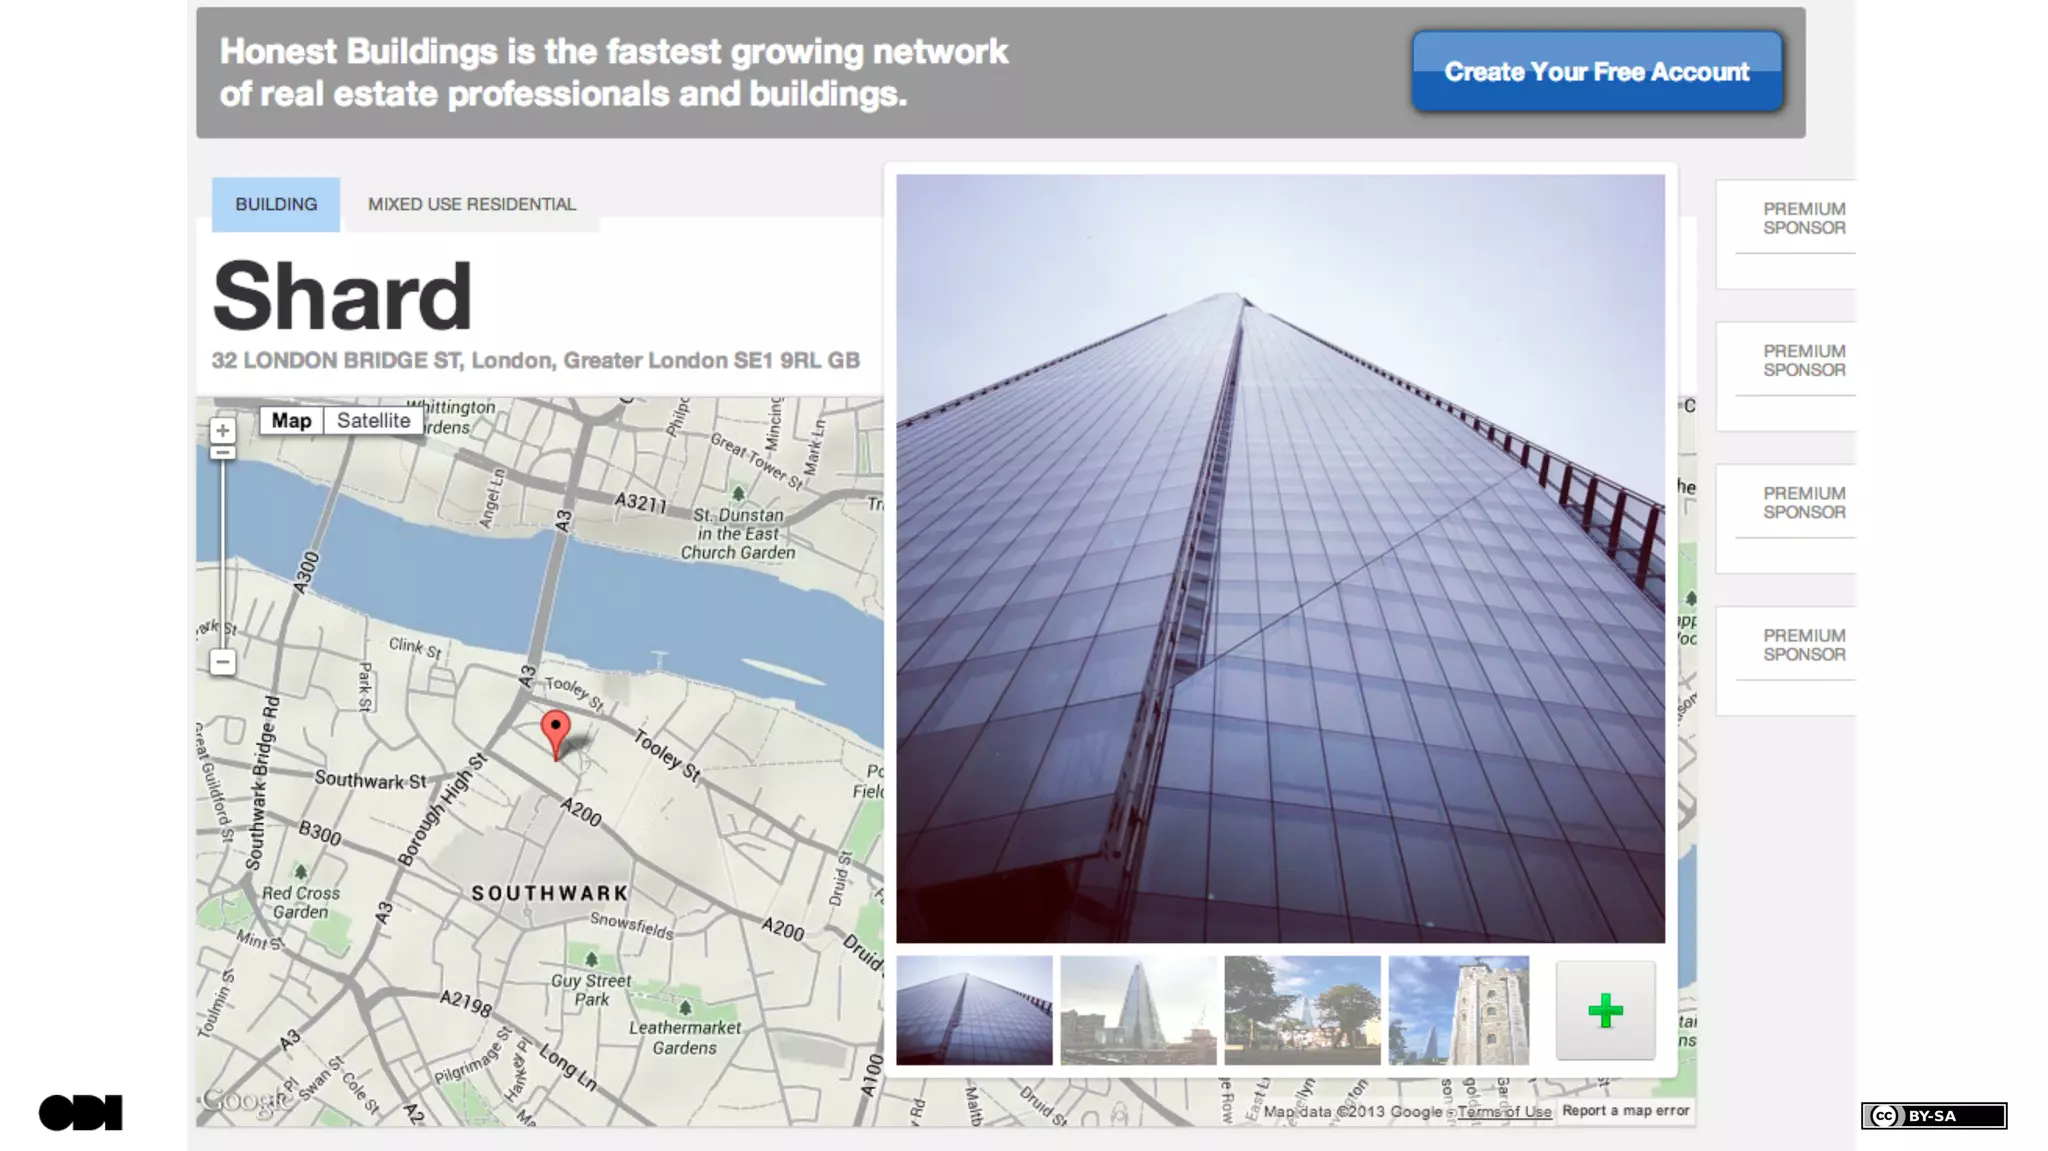This screenshot has width=2048, height=1151.
Task: Select the second Shard skyline thumbnail
Action: (x=1138, y=1010)
